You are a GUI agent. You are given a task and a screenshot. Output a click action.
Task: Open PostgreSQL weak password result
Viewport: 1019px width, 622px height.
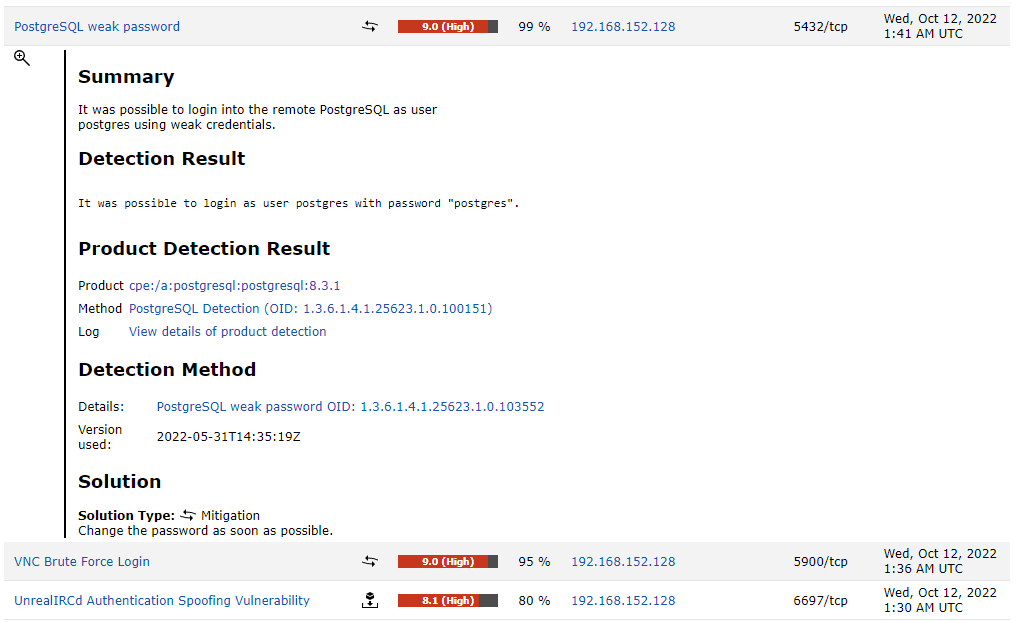point(97,27)
